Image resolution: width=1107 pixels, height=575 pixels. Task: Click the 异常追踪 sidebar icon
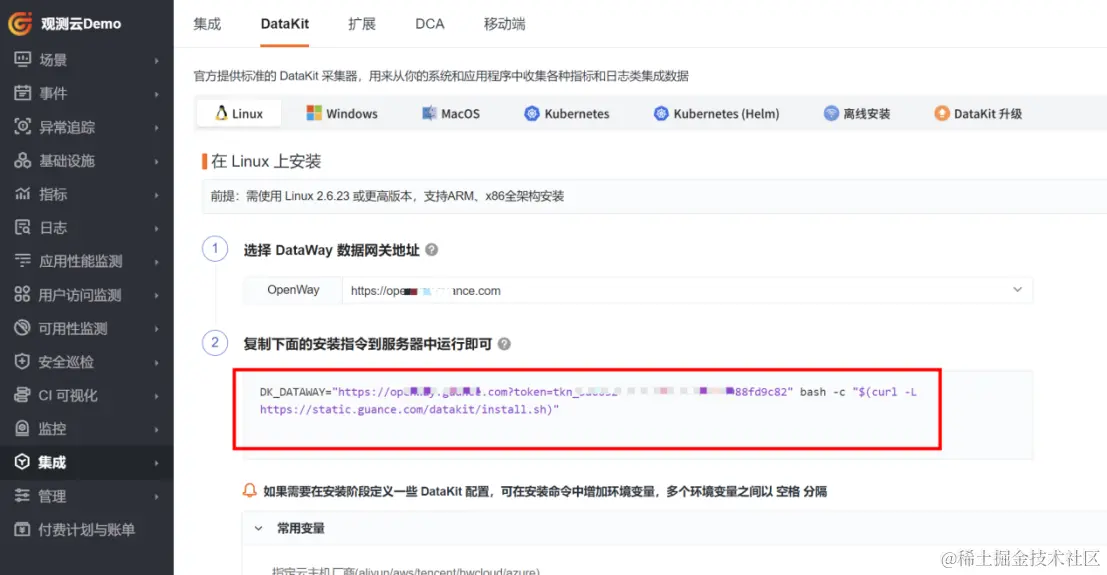23,126
